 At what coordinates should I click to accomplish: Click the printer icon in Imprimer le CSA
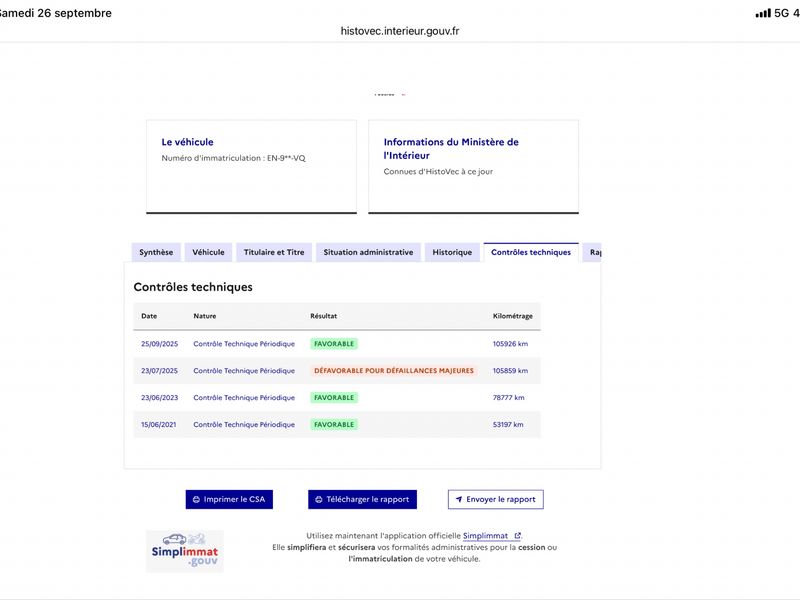pyautogui.click(x=196, y=499)
